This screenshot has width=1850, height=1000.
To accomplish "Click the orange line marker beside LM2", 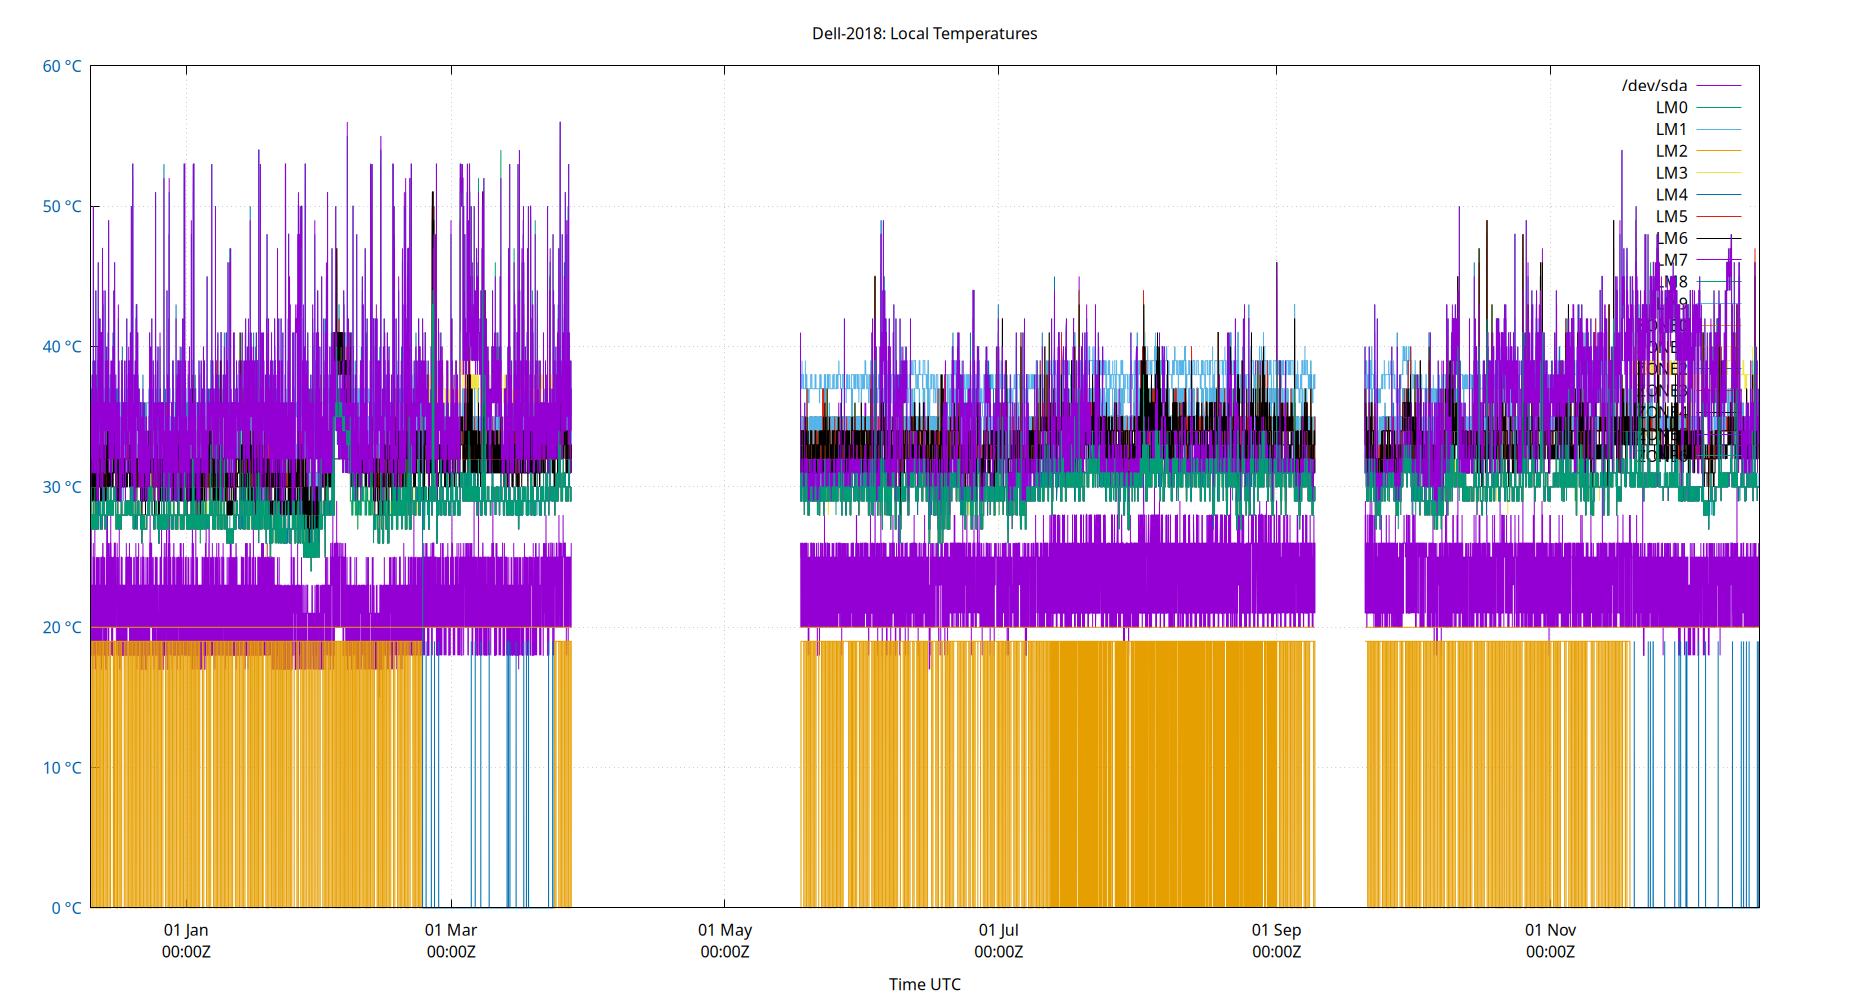I will [x=1719, y=150].
